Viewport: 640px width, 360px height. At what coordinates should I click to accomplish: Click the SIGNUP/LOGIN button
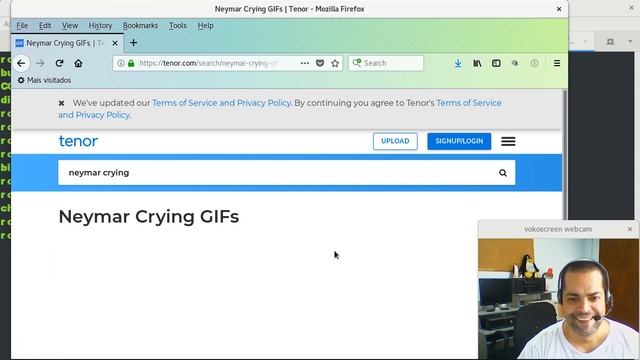[459, 141]
